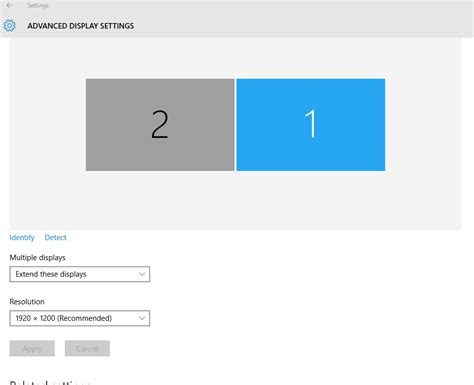Open the Multiple displays dropdown
Screen dimensions: 474x385
click(80, 274)
